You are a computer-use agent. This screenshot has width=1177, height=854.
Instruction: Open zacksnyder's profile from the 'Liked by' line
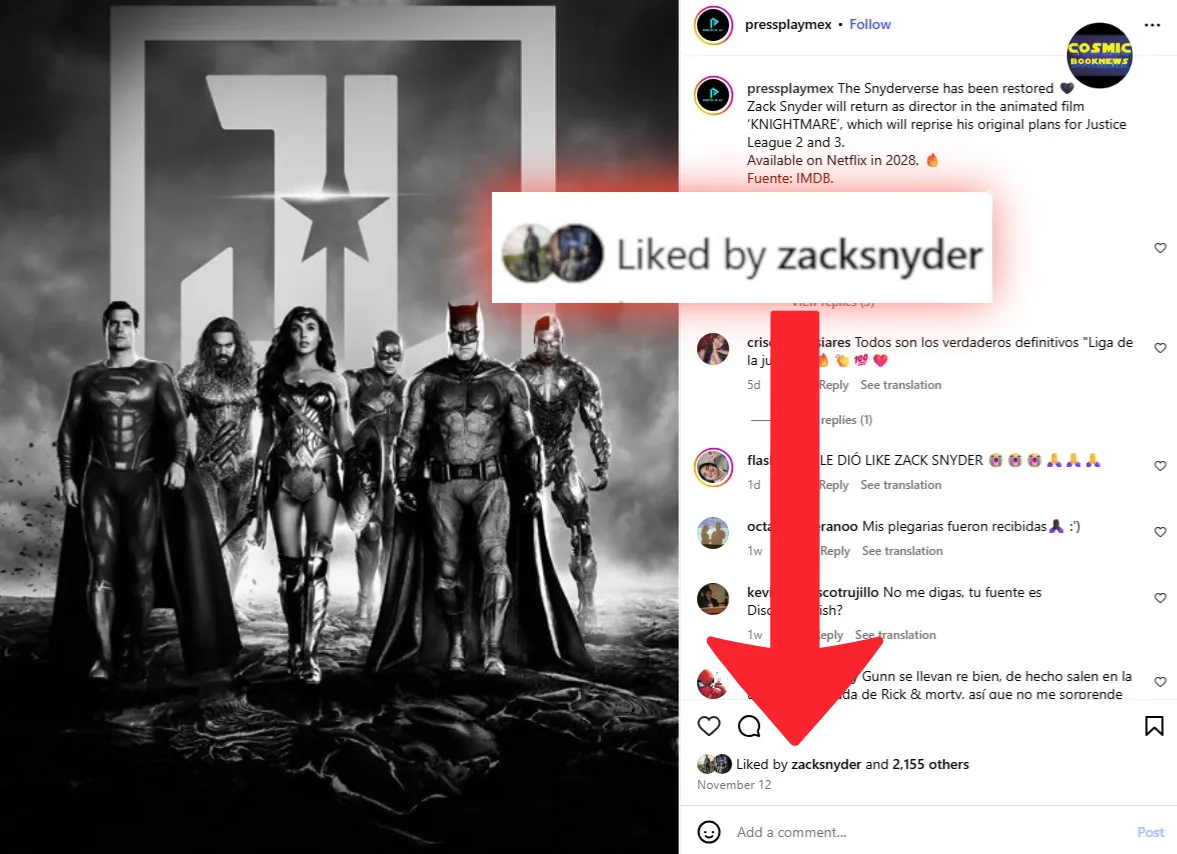pos(825,765)
